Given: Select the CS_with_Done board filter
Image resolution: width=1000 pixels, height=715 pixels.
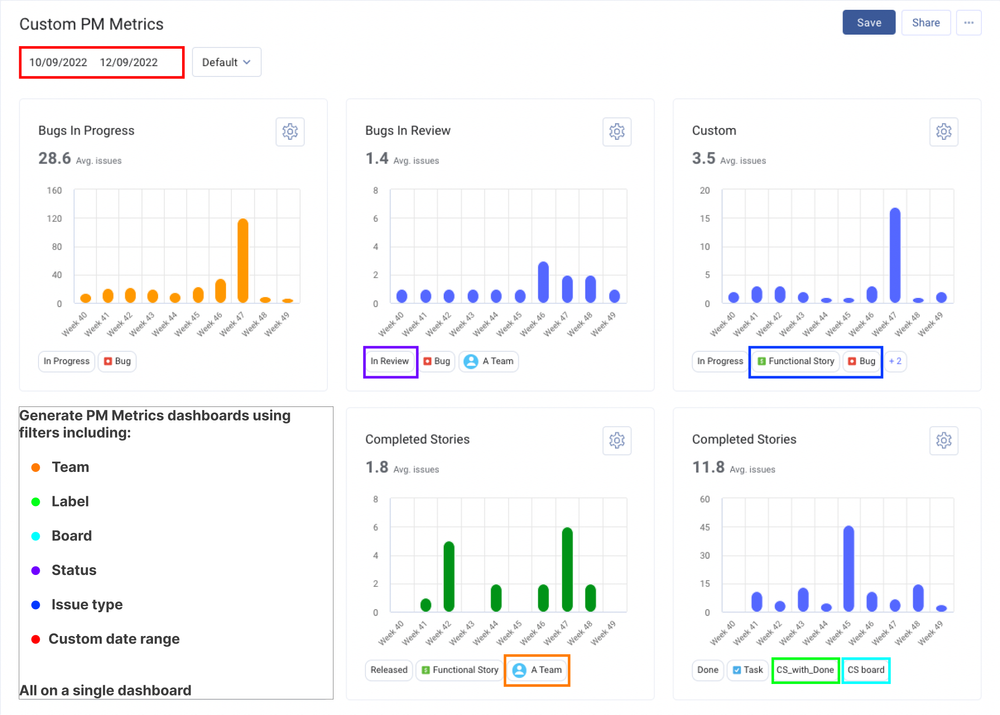Looking at the screenshot, I should click(x=805, y=670).
